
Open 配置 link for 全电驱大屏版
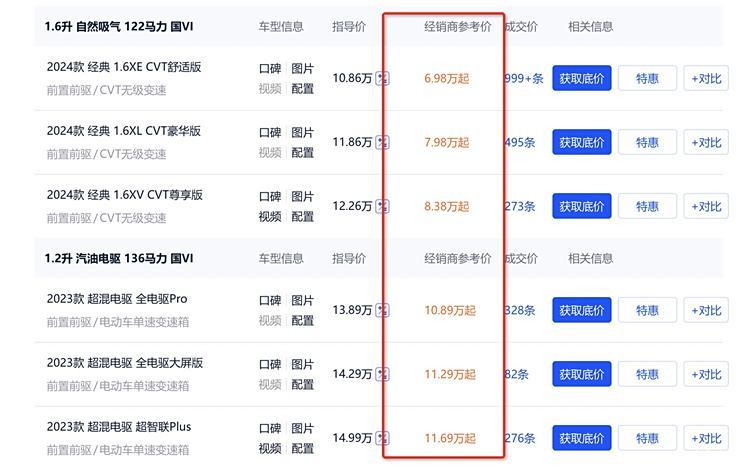click(302, 385)
